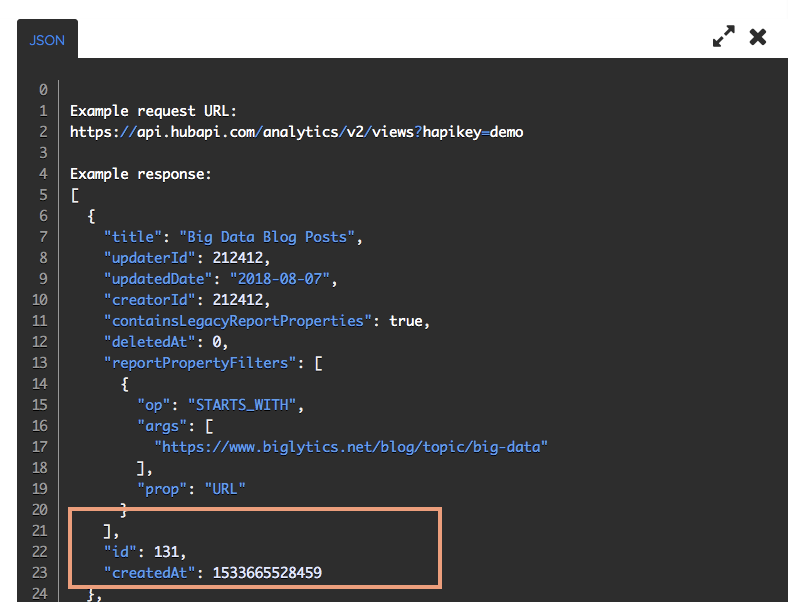Click the "creatorId" key
Image resolution: width=788 pixels, height=602 pixels.
point(149,300)
